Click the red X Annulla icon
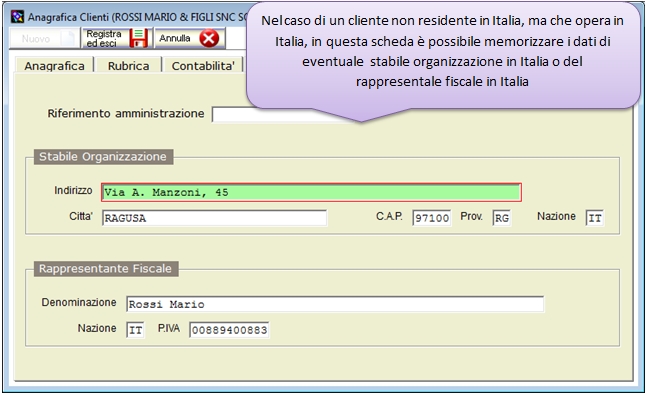Viewport: 647px width, 395px height. click(x=209, y=38)
